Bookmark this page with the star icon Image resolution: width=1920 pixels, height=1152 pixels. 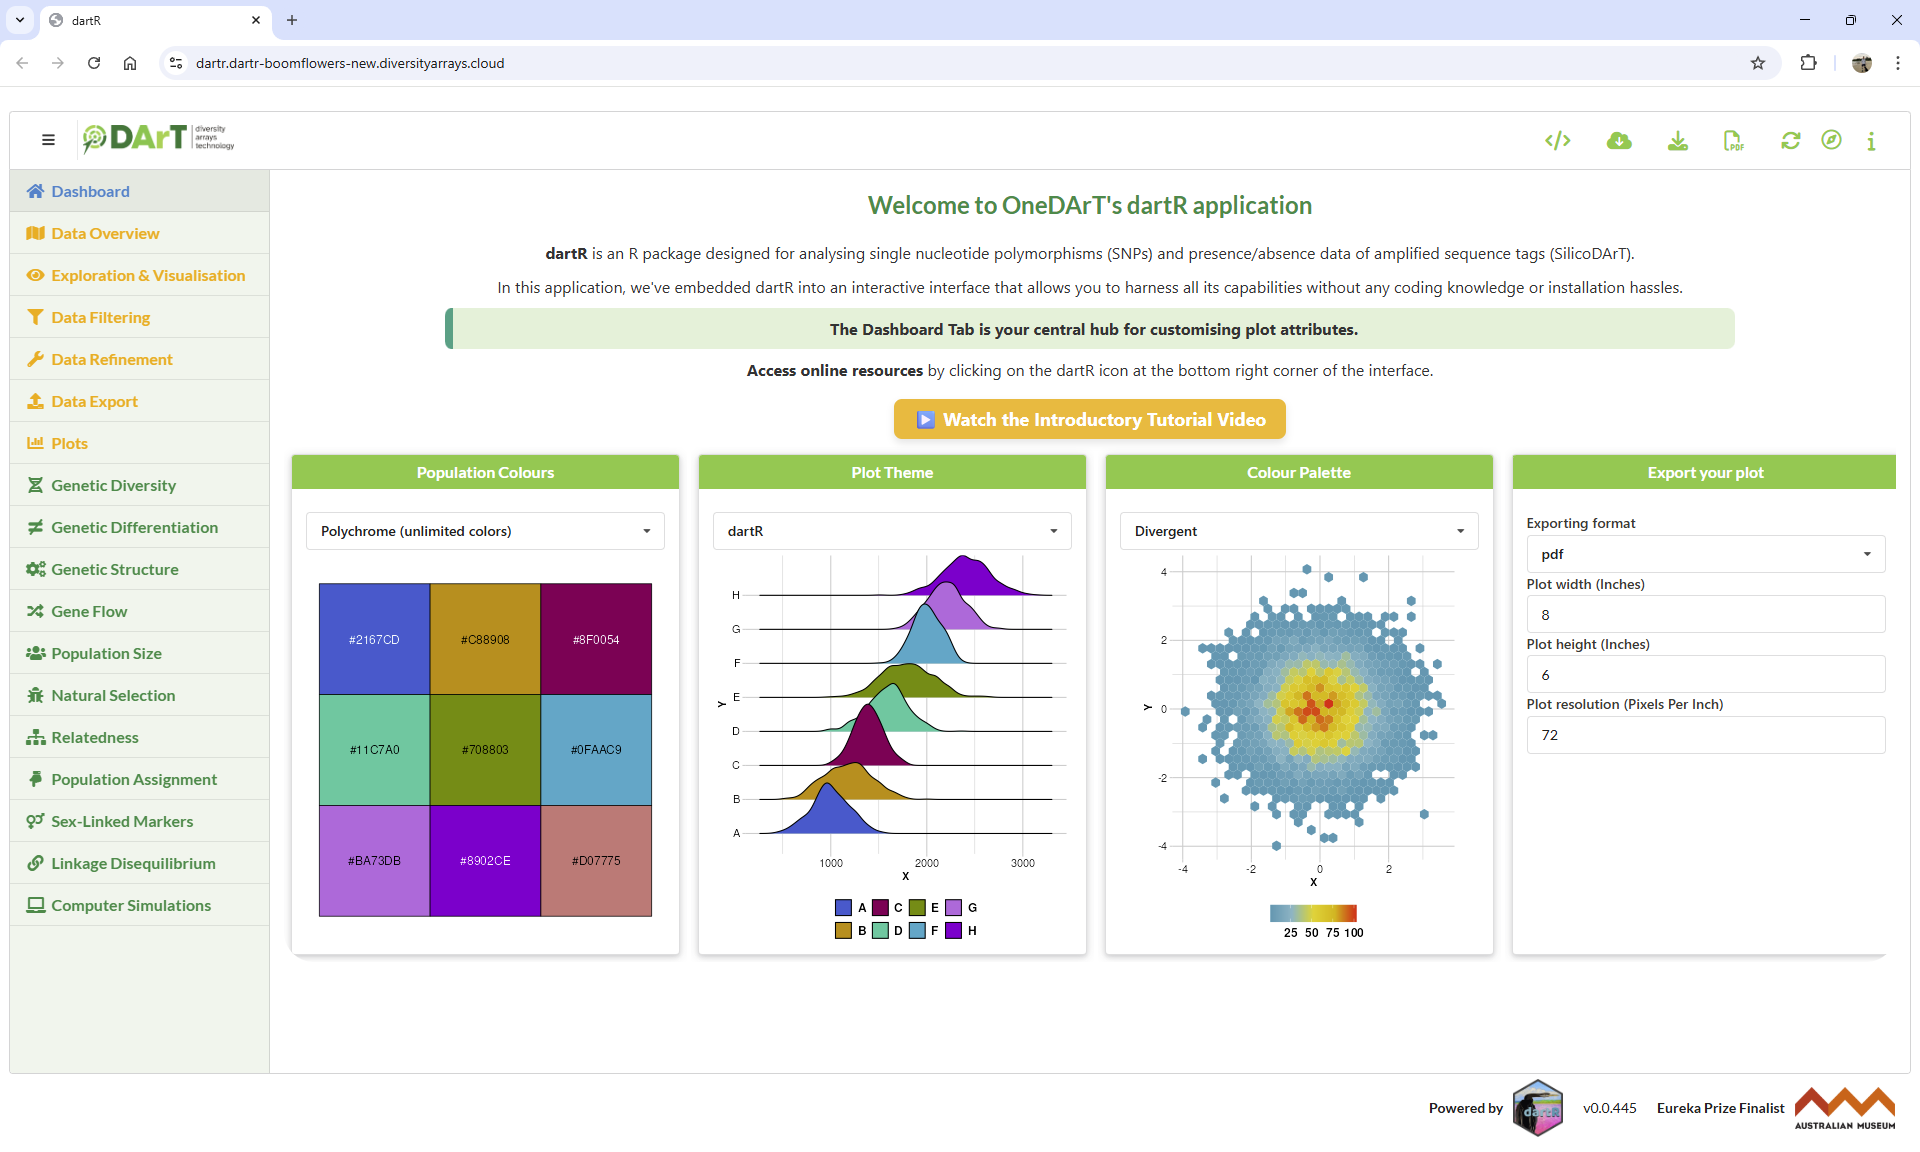(x=1758, y=63)
